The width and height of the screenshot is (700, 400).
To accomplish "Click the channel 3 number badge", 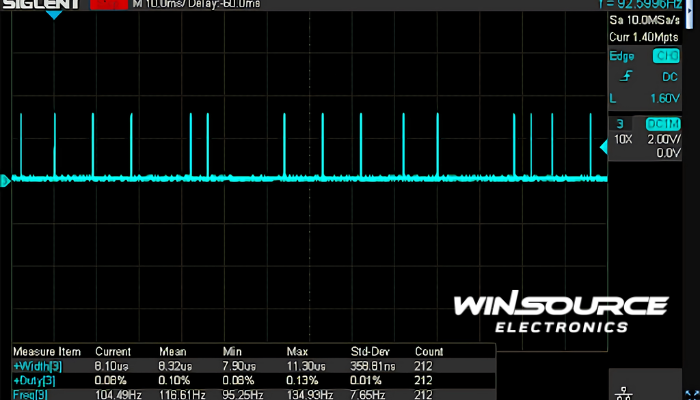I will point(619,123).
